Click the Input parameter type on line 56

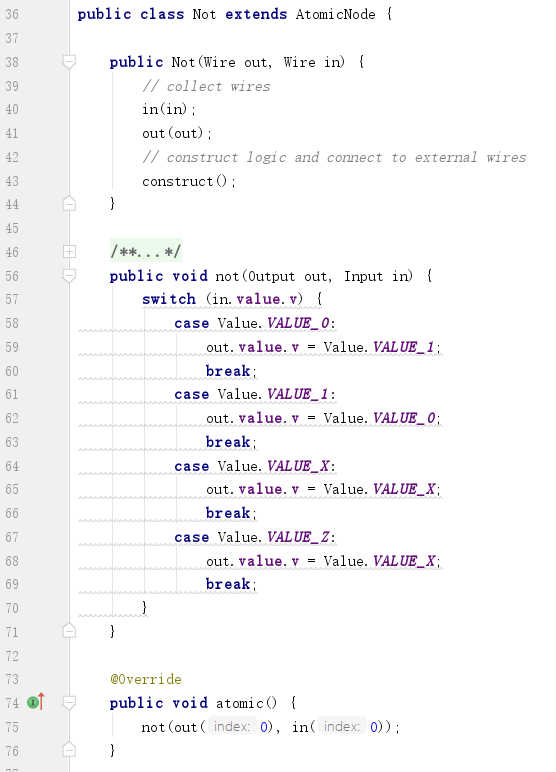363,276
